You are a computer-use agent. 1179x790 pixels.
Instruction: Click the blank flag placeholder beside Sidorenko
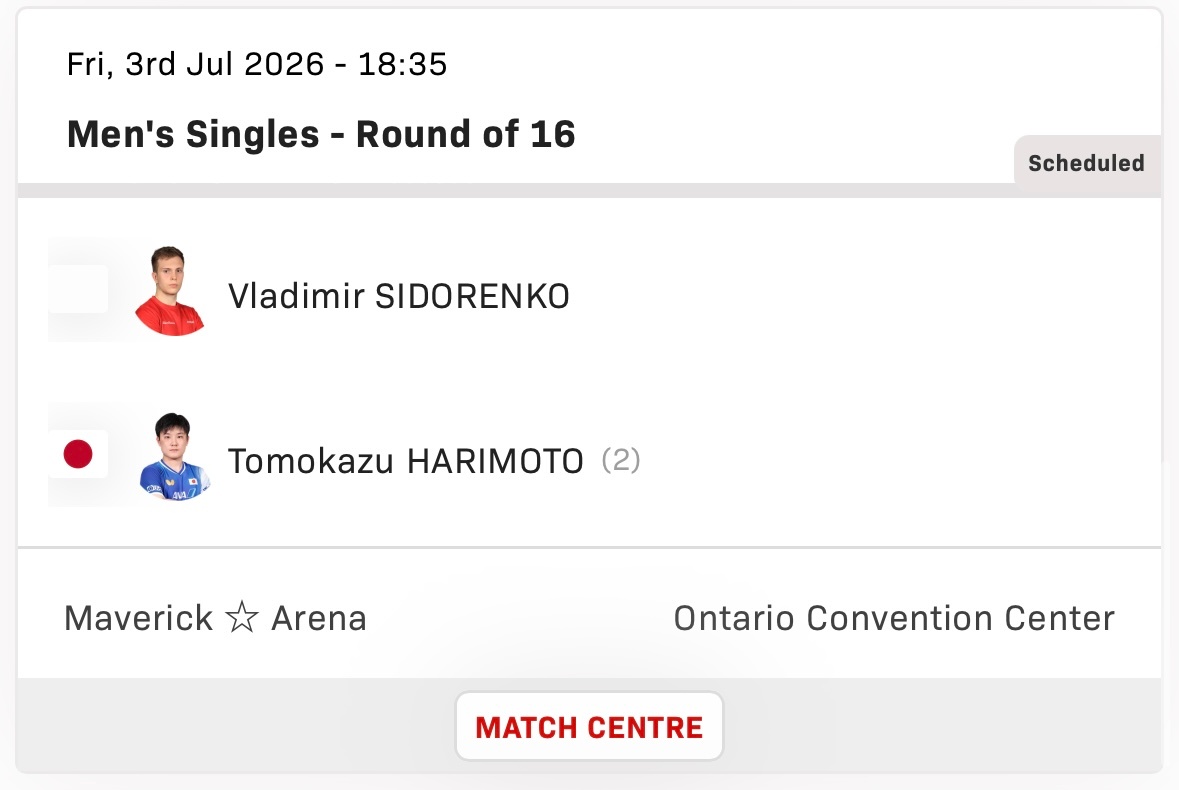[x=78, y=289]
